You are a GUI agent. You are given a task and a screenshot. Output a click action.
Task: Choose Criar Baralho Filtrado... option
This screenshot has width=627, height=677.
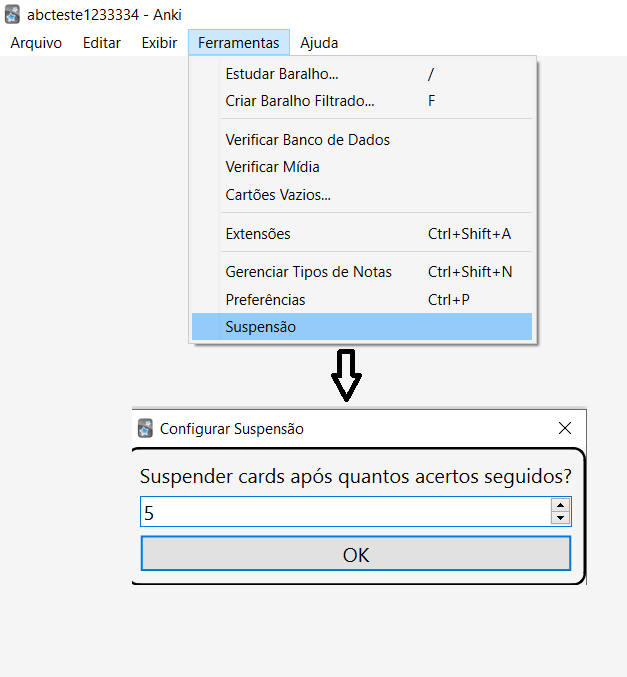(300, 101)
